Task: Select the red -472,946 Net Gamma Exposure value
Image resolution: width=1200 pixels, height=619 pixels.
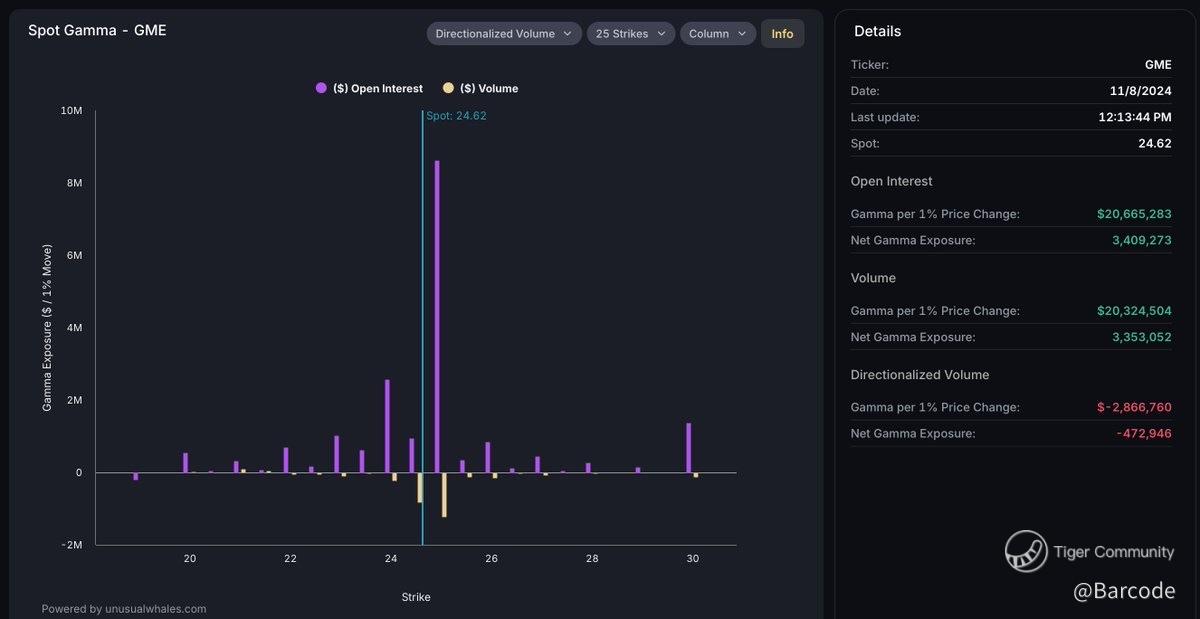Action: click(1143, 433)
